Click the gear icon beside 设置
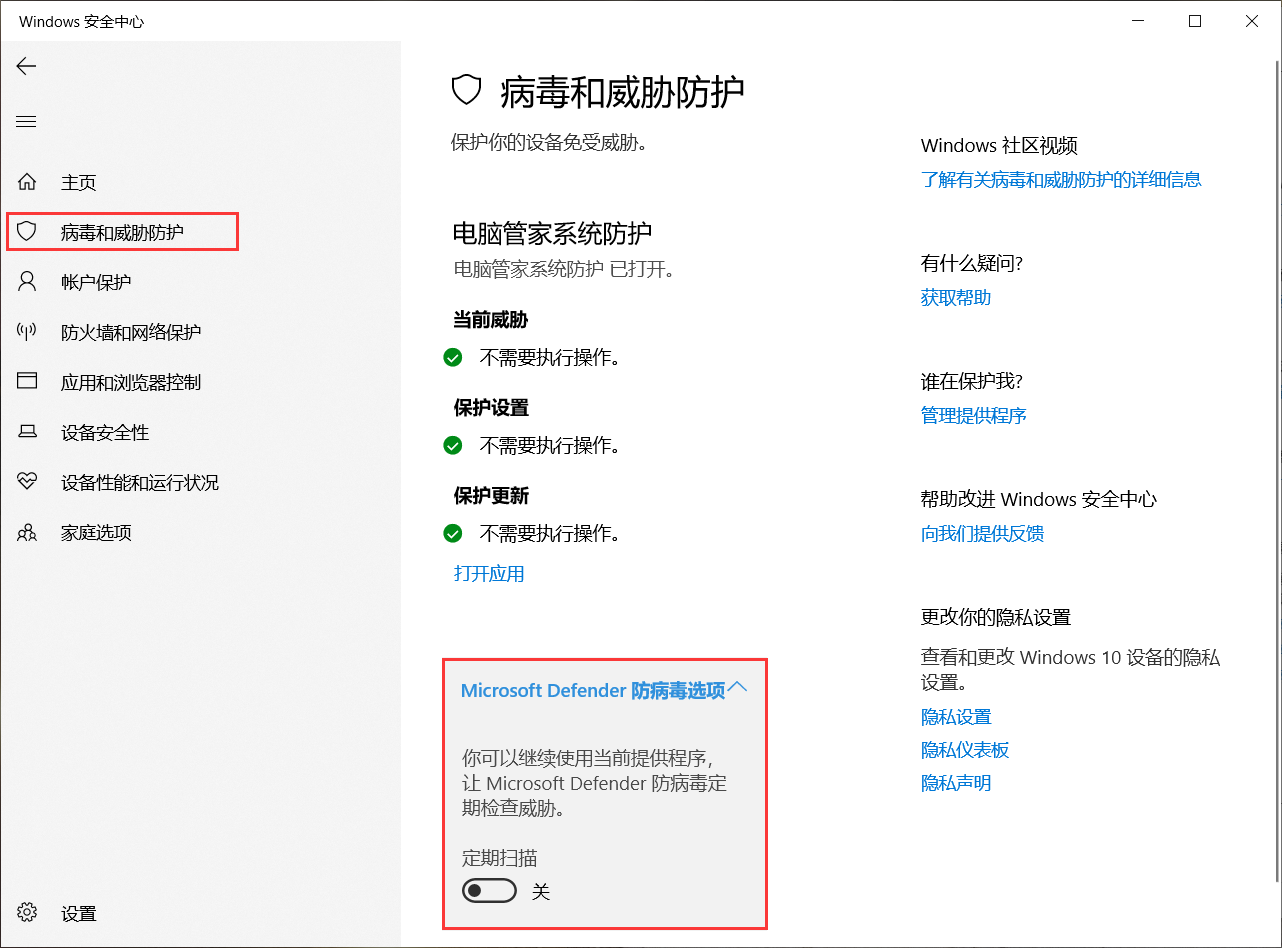This screenshot has height=948, width=1282. (27, 913)
